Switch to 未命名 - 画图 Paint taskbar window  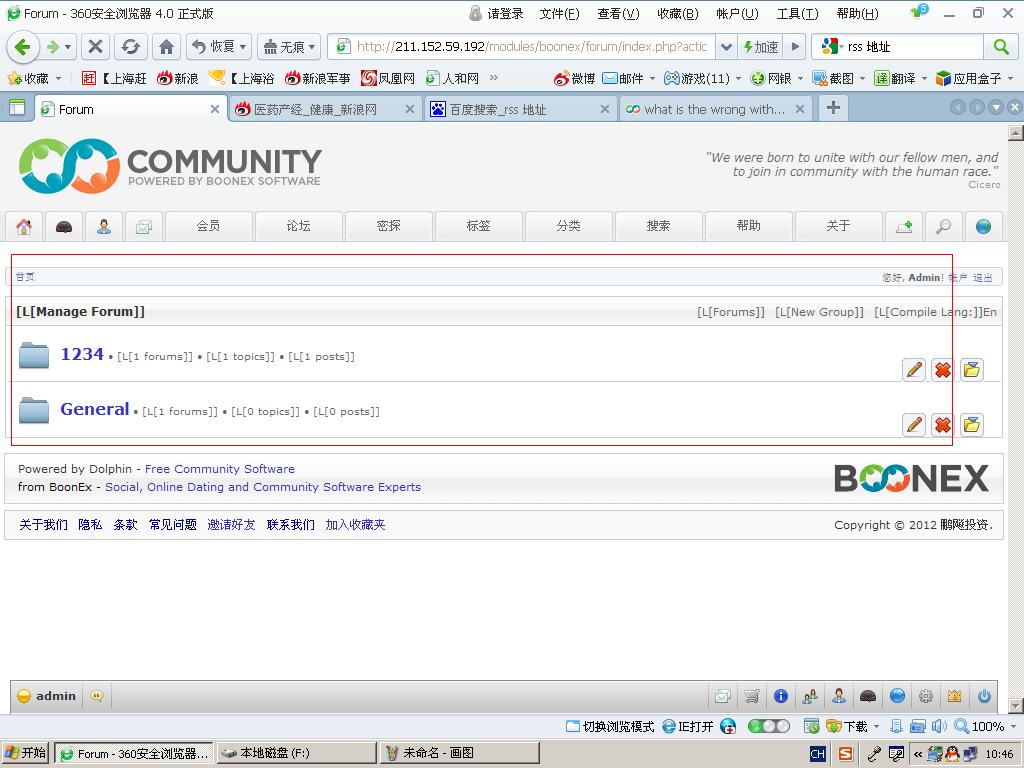[x=460, y=753]
